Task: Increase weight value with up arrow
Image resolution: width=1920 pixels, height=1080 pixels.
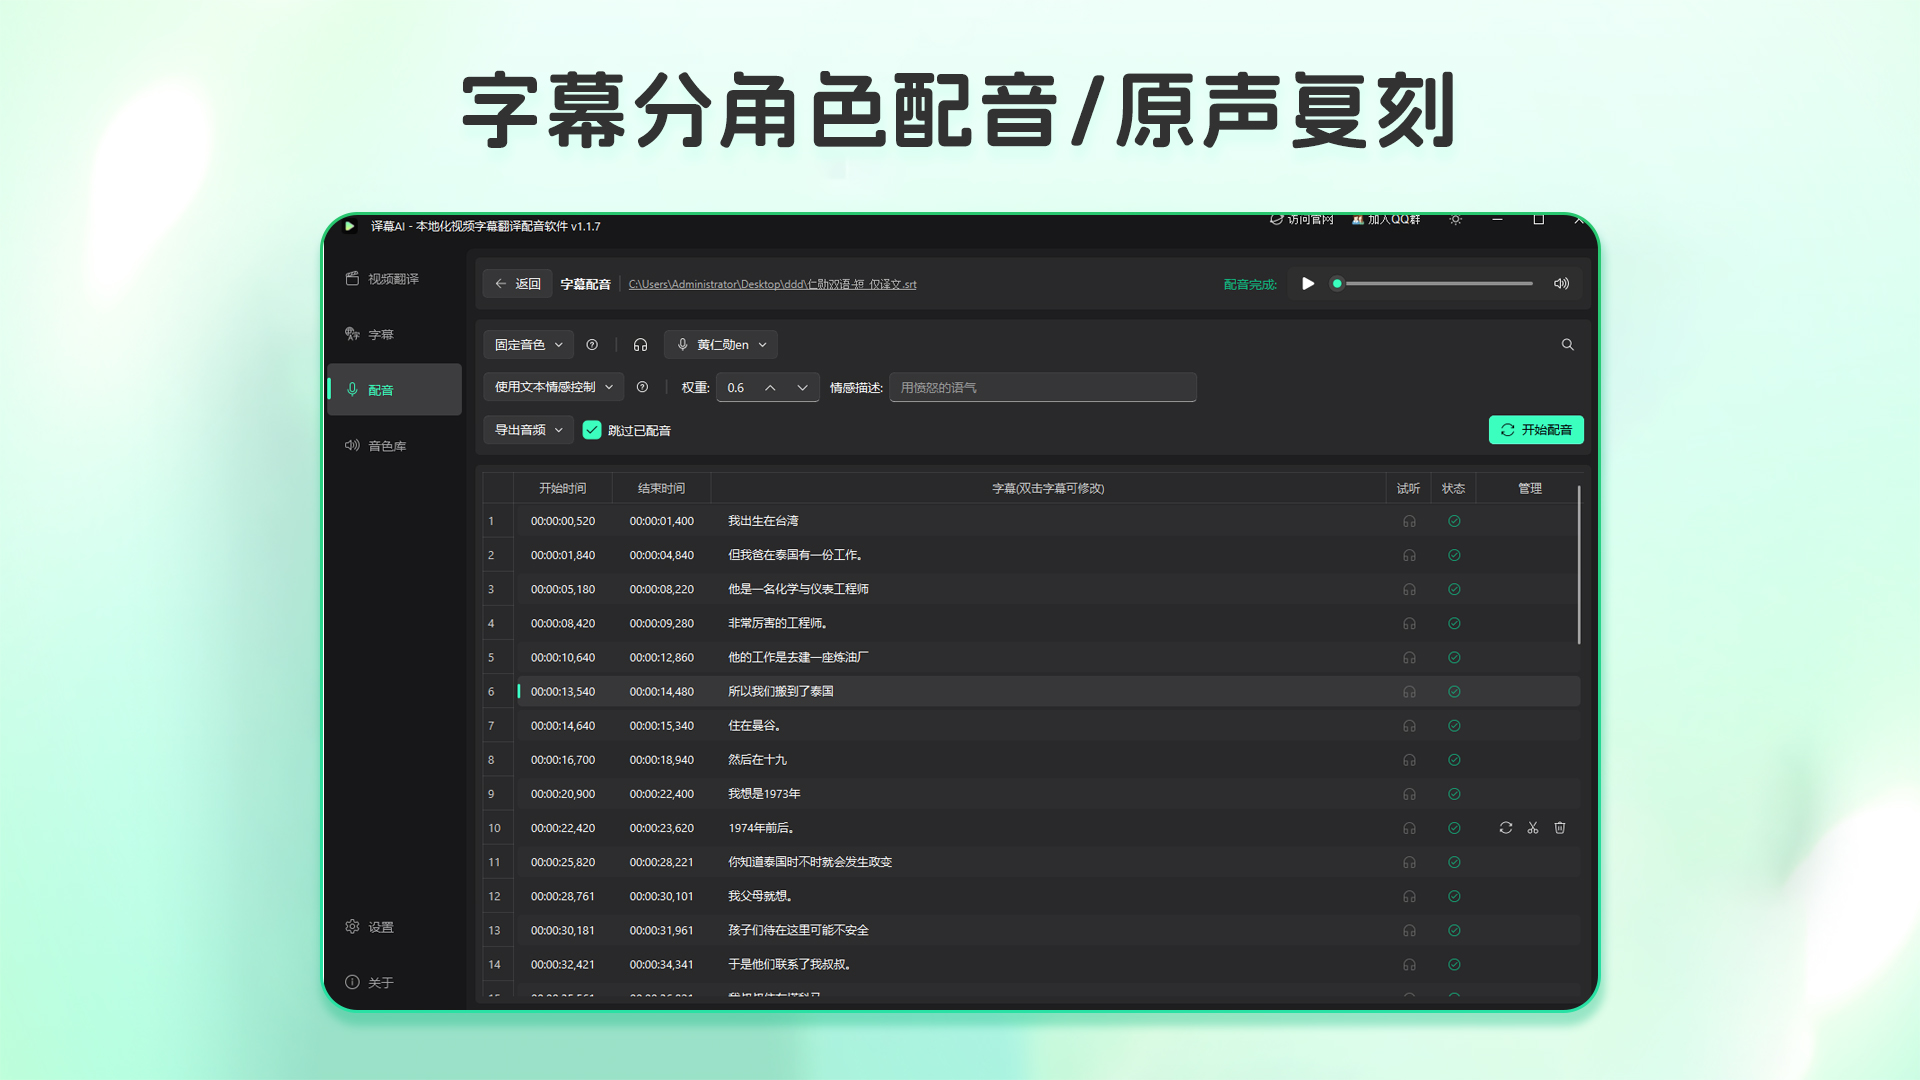Action: (x=770, y=388)
